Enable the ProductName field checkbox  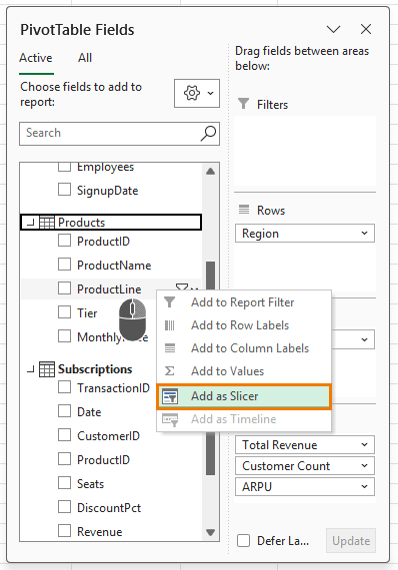point(64,265)
